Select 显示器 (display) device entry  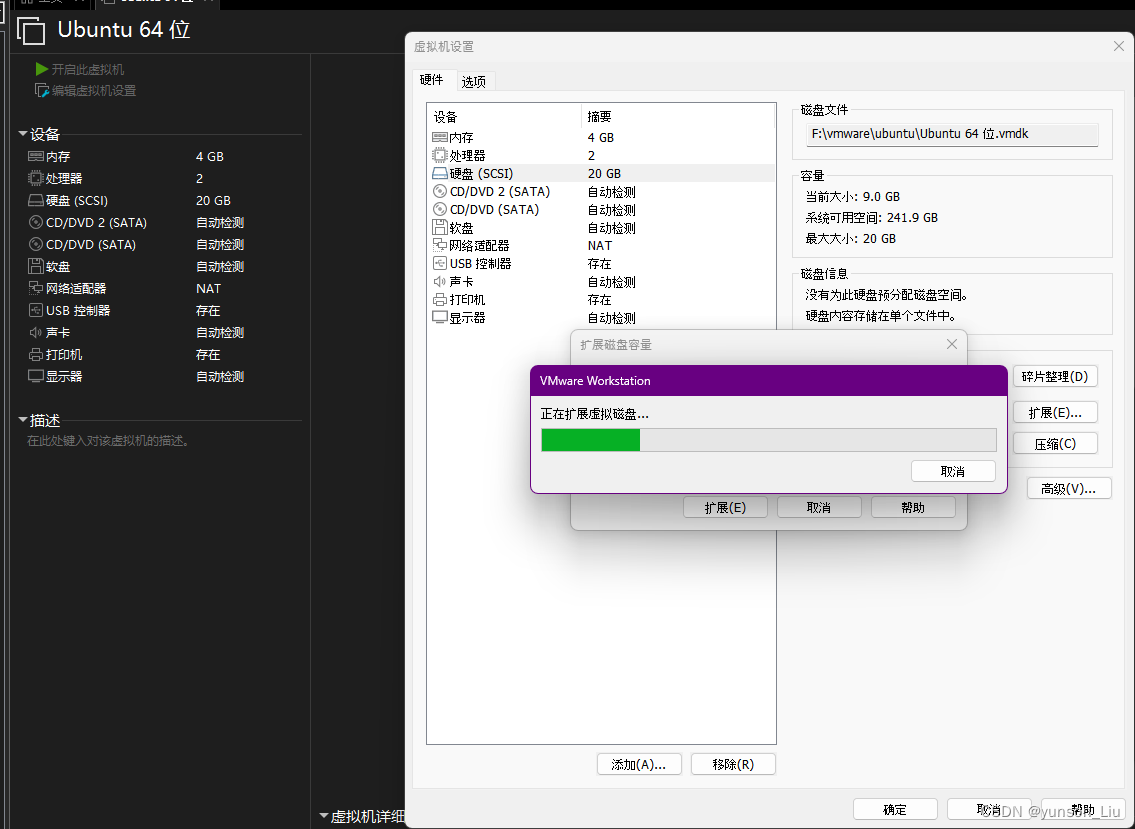470,317
